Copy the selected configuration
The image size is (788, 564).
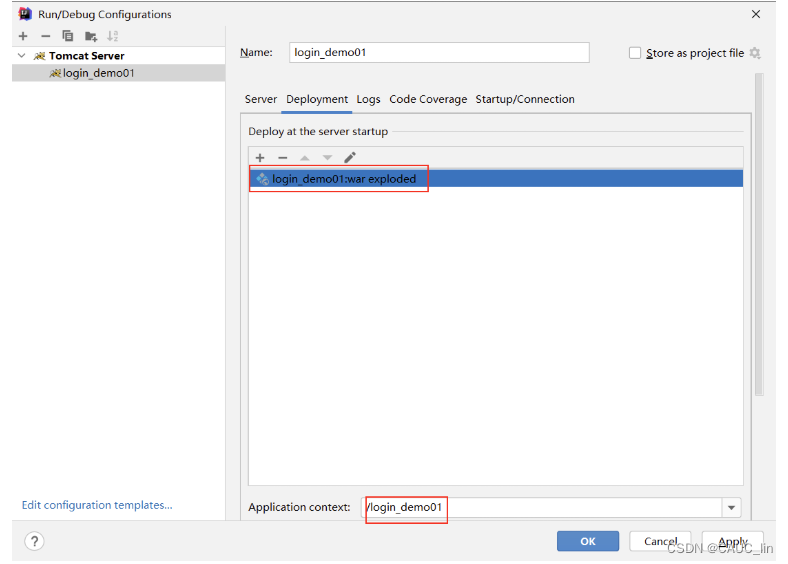pos(67,36)
